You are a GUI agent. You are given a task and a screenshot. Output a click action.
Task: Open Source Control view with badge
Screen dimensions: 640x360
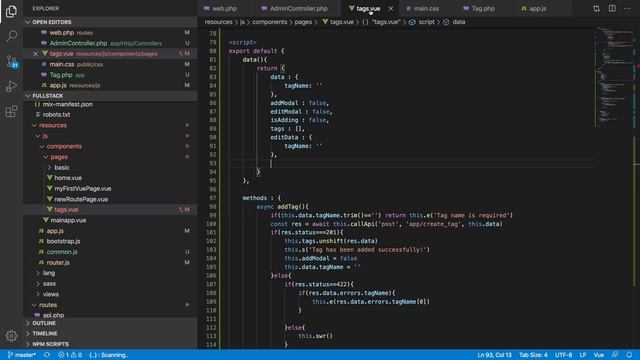[11, 62]
